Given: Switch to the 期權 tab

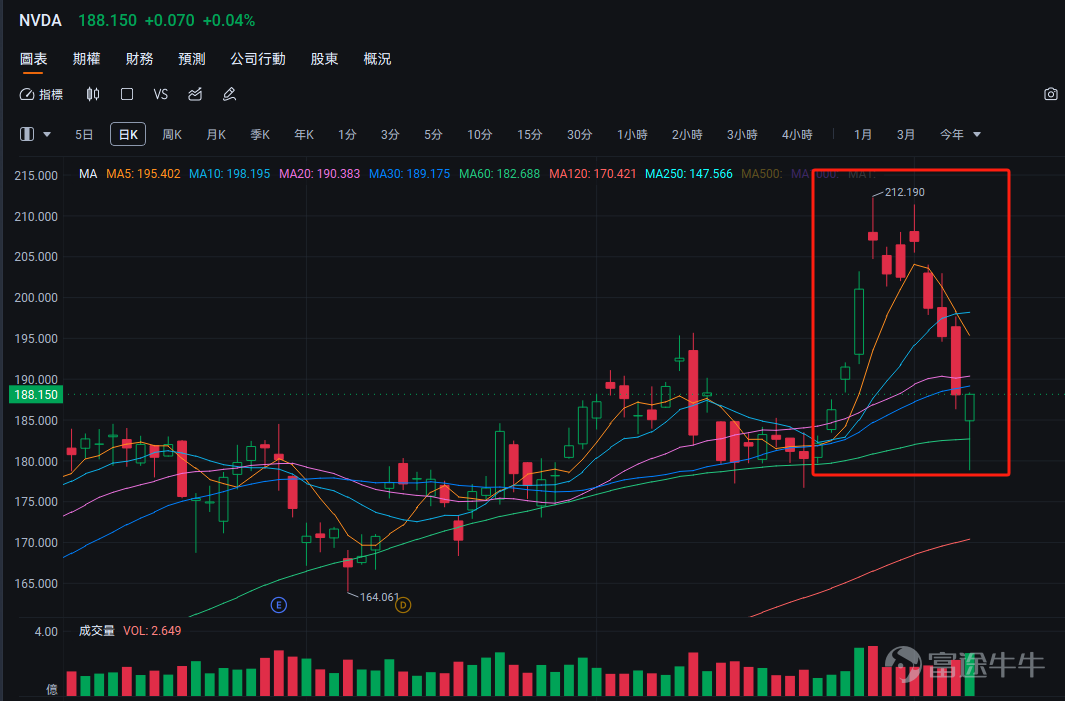Looking at the screenshot, I should pyautogui.click(x=86, y=59).
